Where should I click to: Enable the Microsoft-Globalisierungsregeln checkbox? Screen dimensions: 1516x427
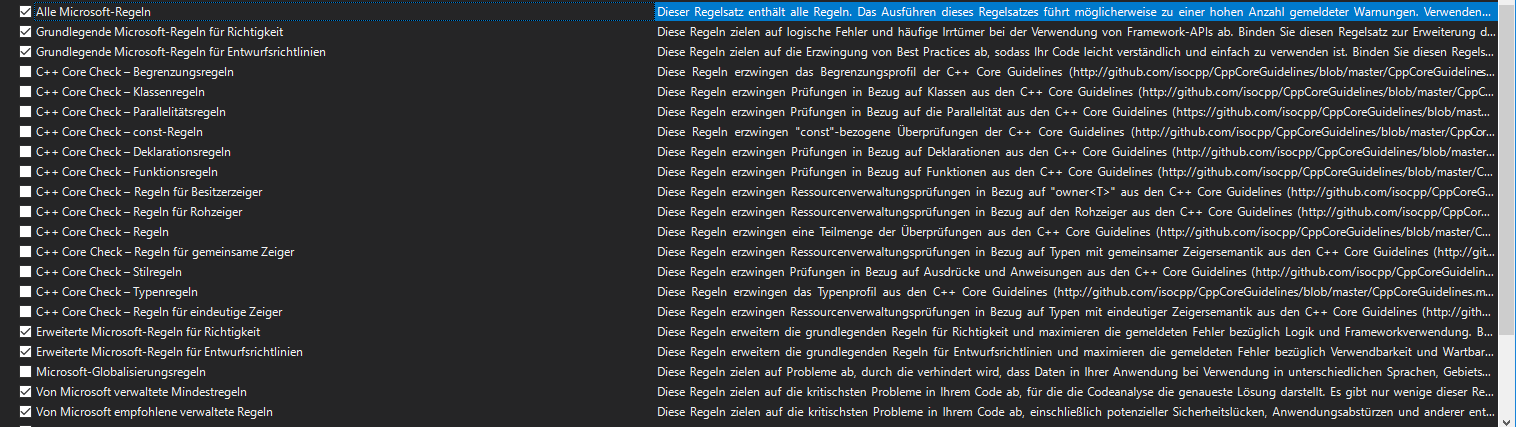click(x=26, y=371)
